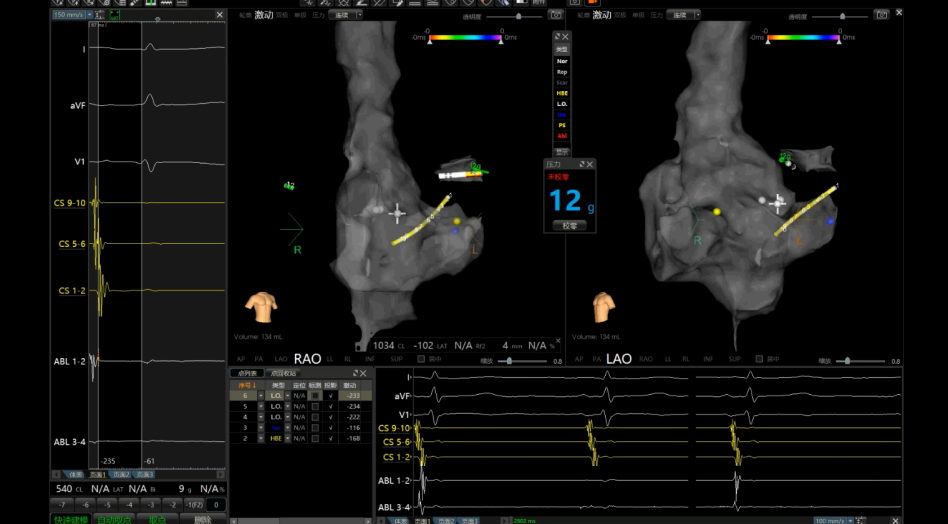Toggle mapping checkbox for point 2
Viewport: 948px width, 524px height.
[315, 438]
